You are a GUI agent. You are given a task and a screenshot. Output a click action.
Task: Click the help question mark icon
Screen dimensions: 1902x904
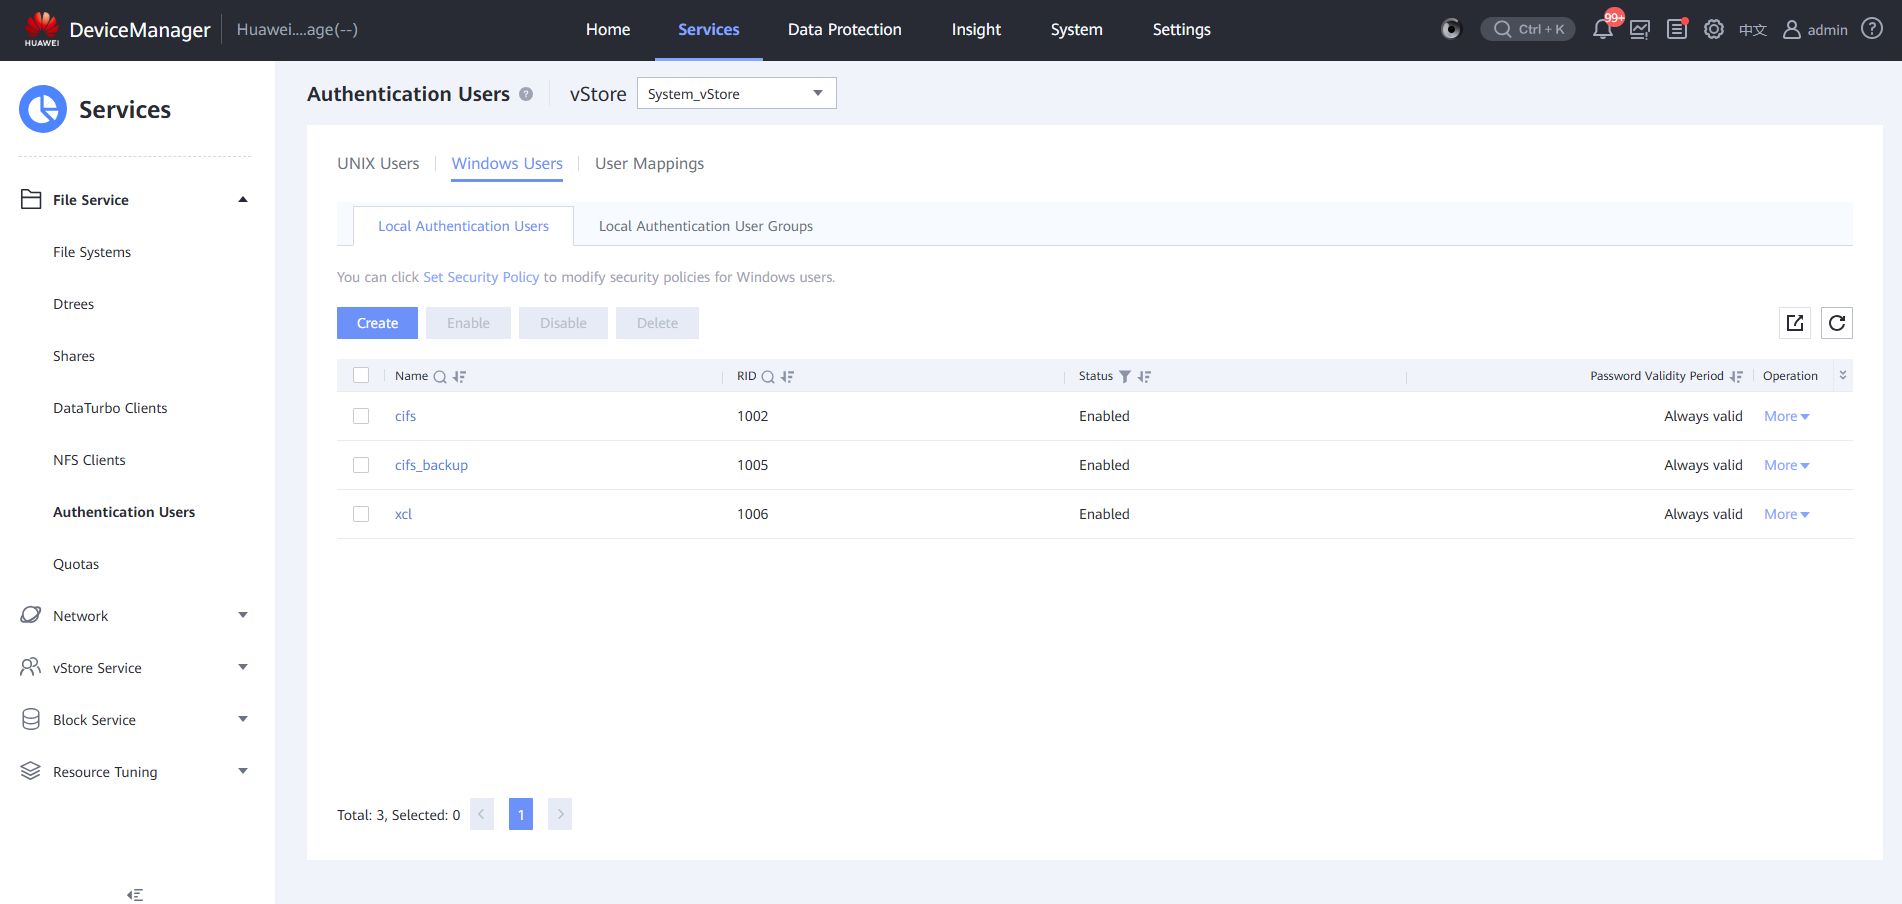(x=1872, y=29)
